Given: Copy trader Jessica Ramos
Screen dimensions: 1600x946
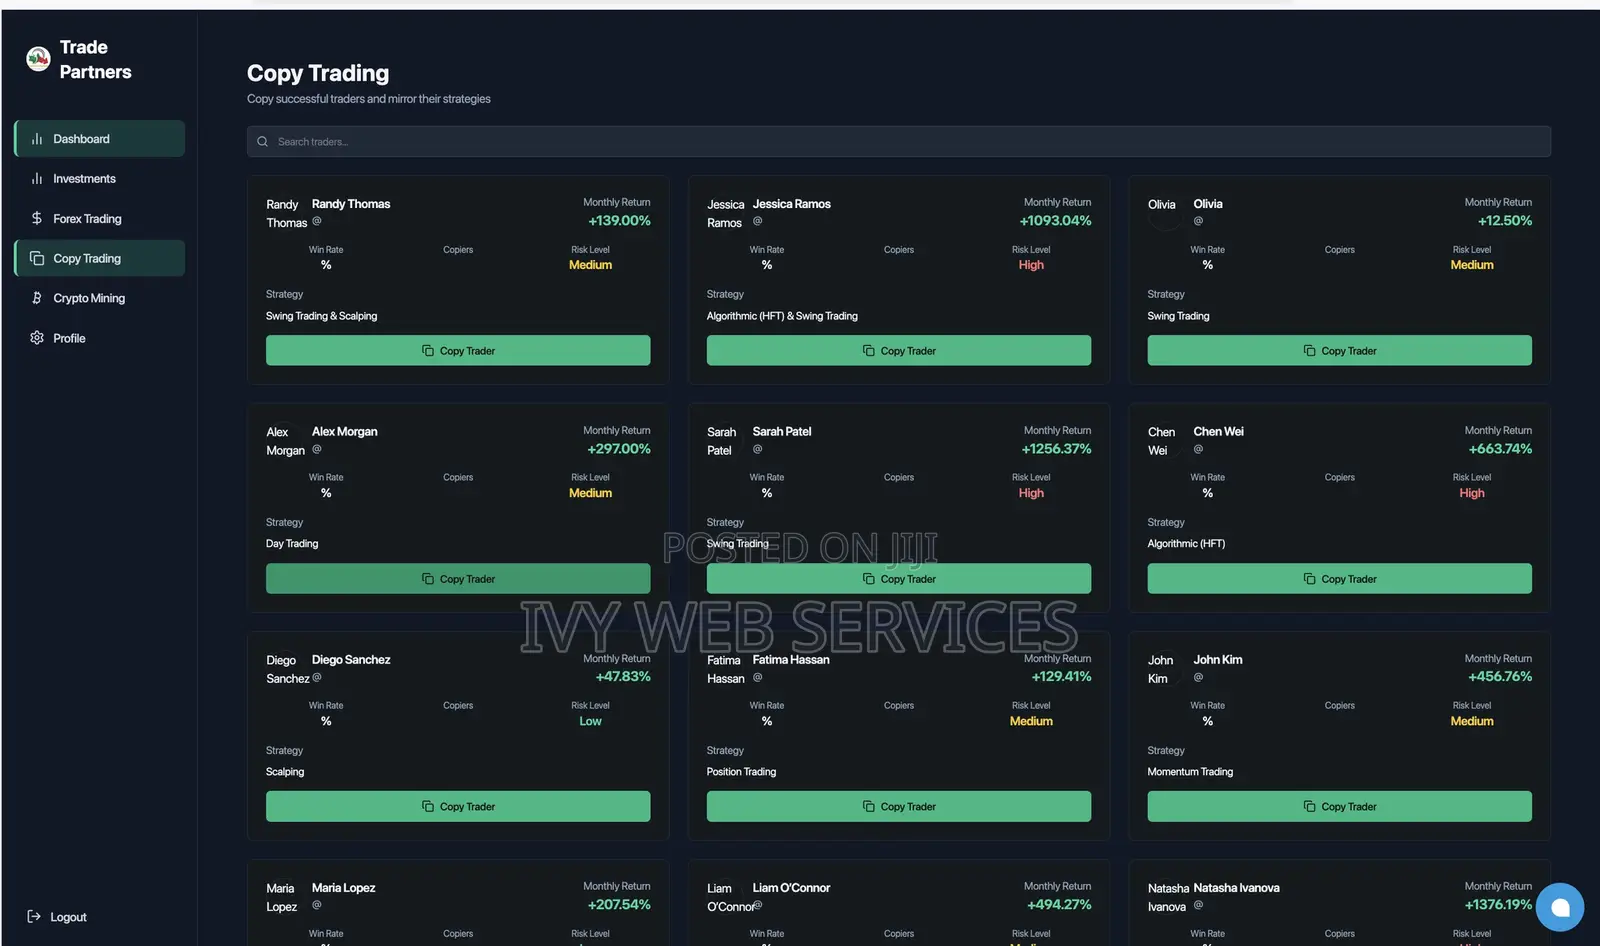Looking at the screenshot, I should tap(899, 351).
